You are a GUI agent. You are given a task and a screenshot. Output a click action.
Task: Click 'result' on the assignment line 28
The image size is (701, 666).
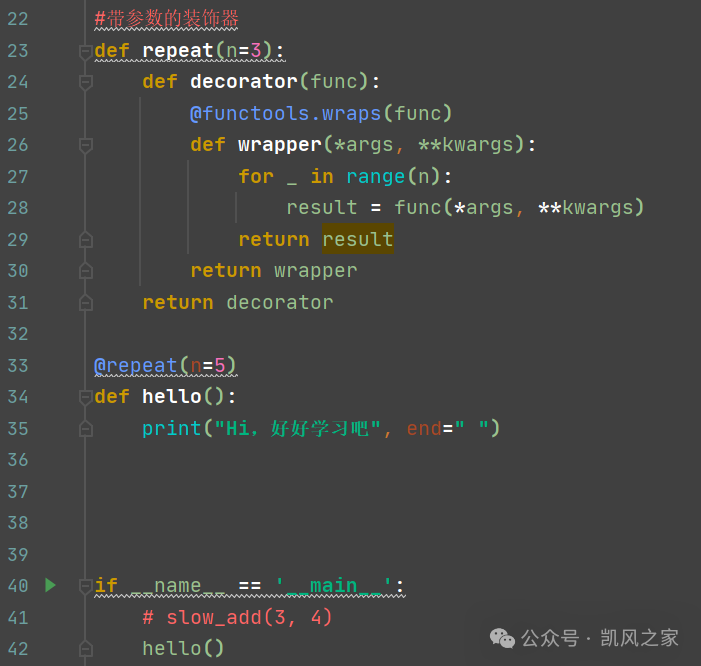click(x=322, y=208)
